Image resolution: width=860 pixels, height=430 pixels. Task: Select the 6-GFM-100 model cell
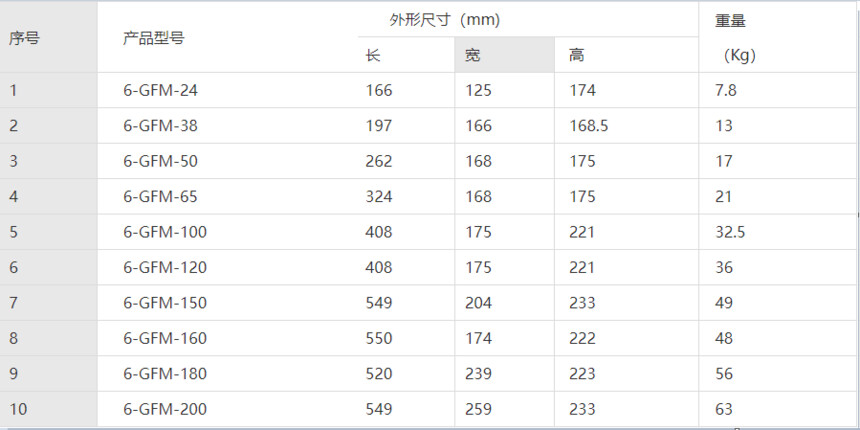165,233
